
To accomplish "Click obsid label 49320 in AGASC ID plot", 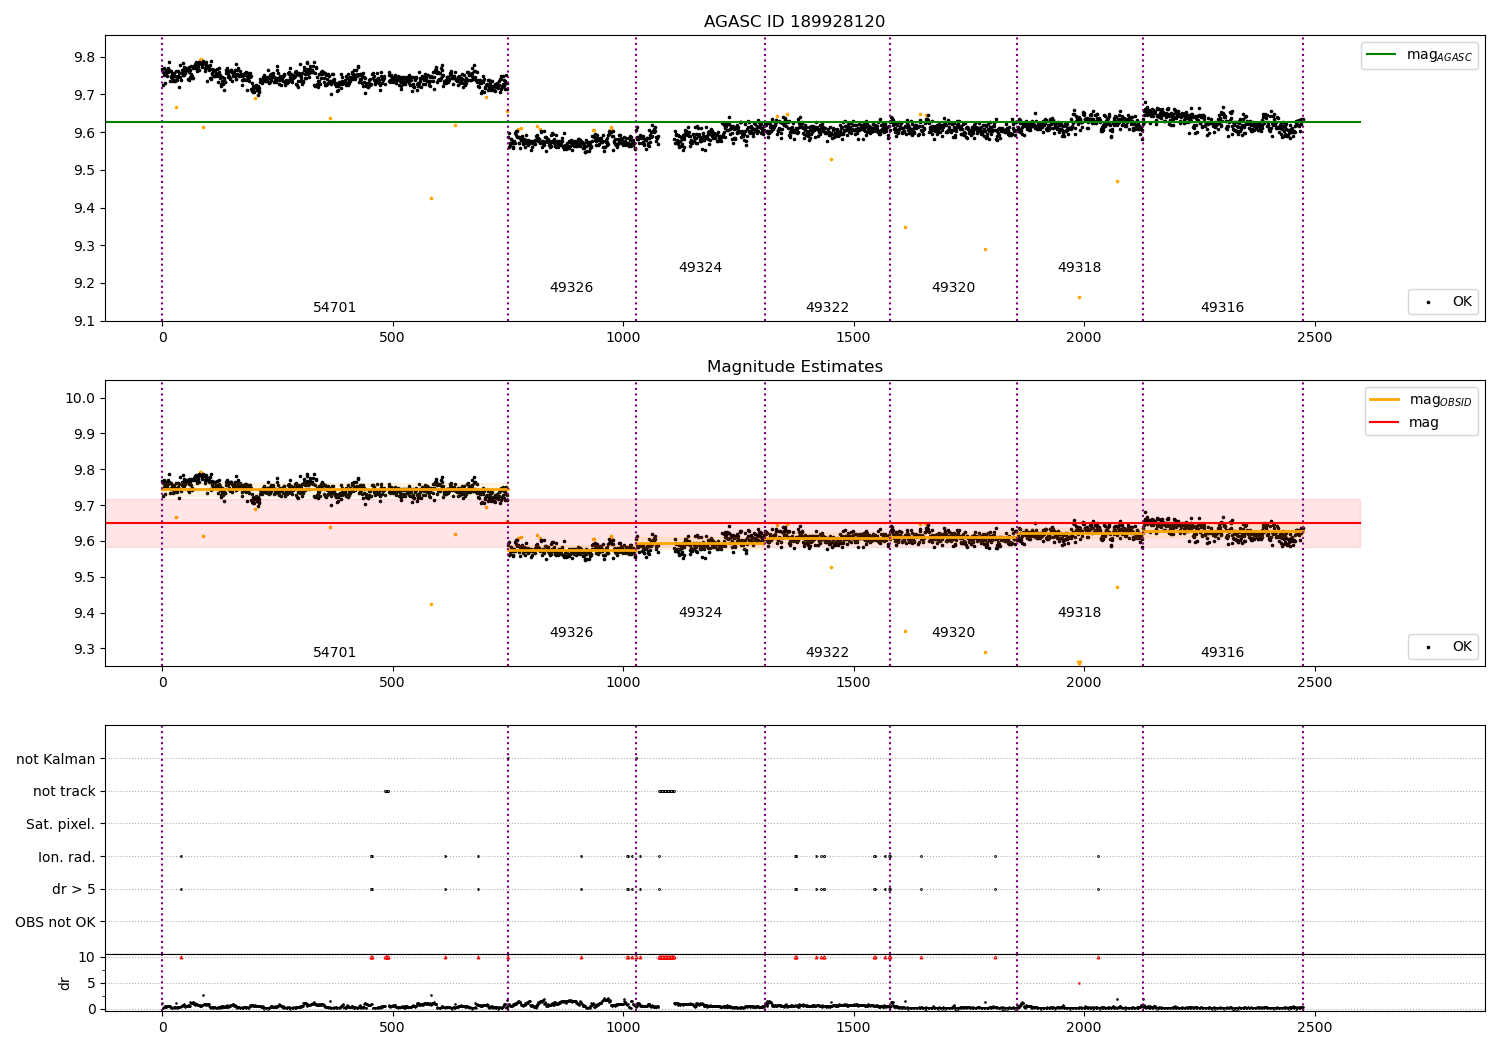I will (x=953, y=288).
